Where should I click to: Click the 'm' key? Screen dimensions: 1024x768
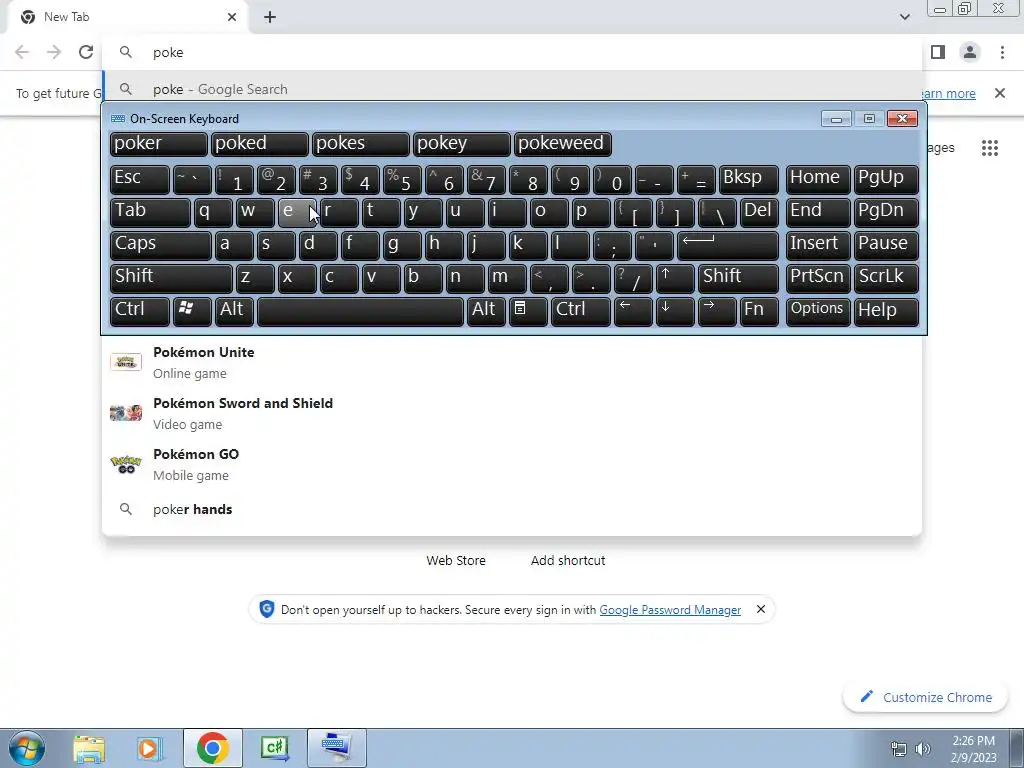click(507, 278)
